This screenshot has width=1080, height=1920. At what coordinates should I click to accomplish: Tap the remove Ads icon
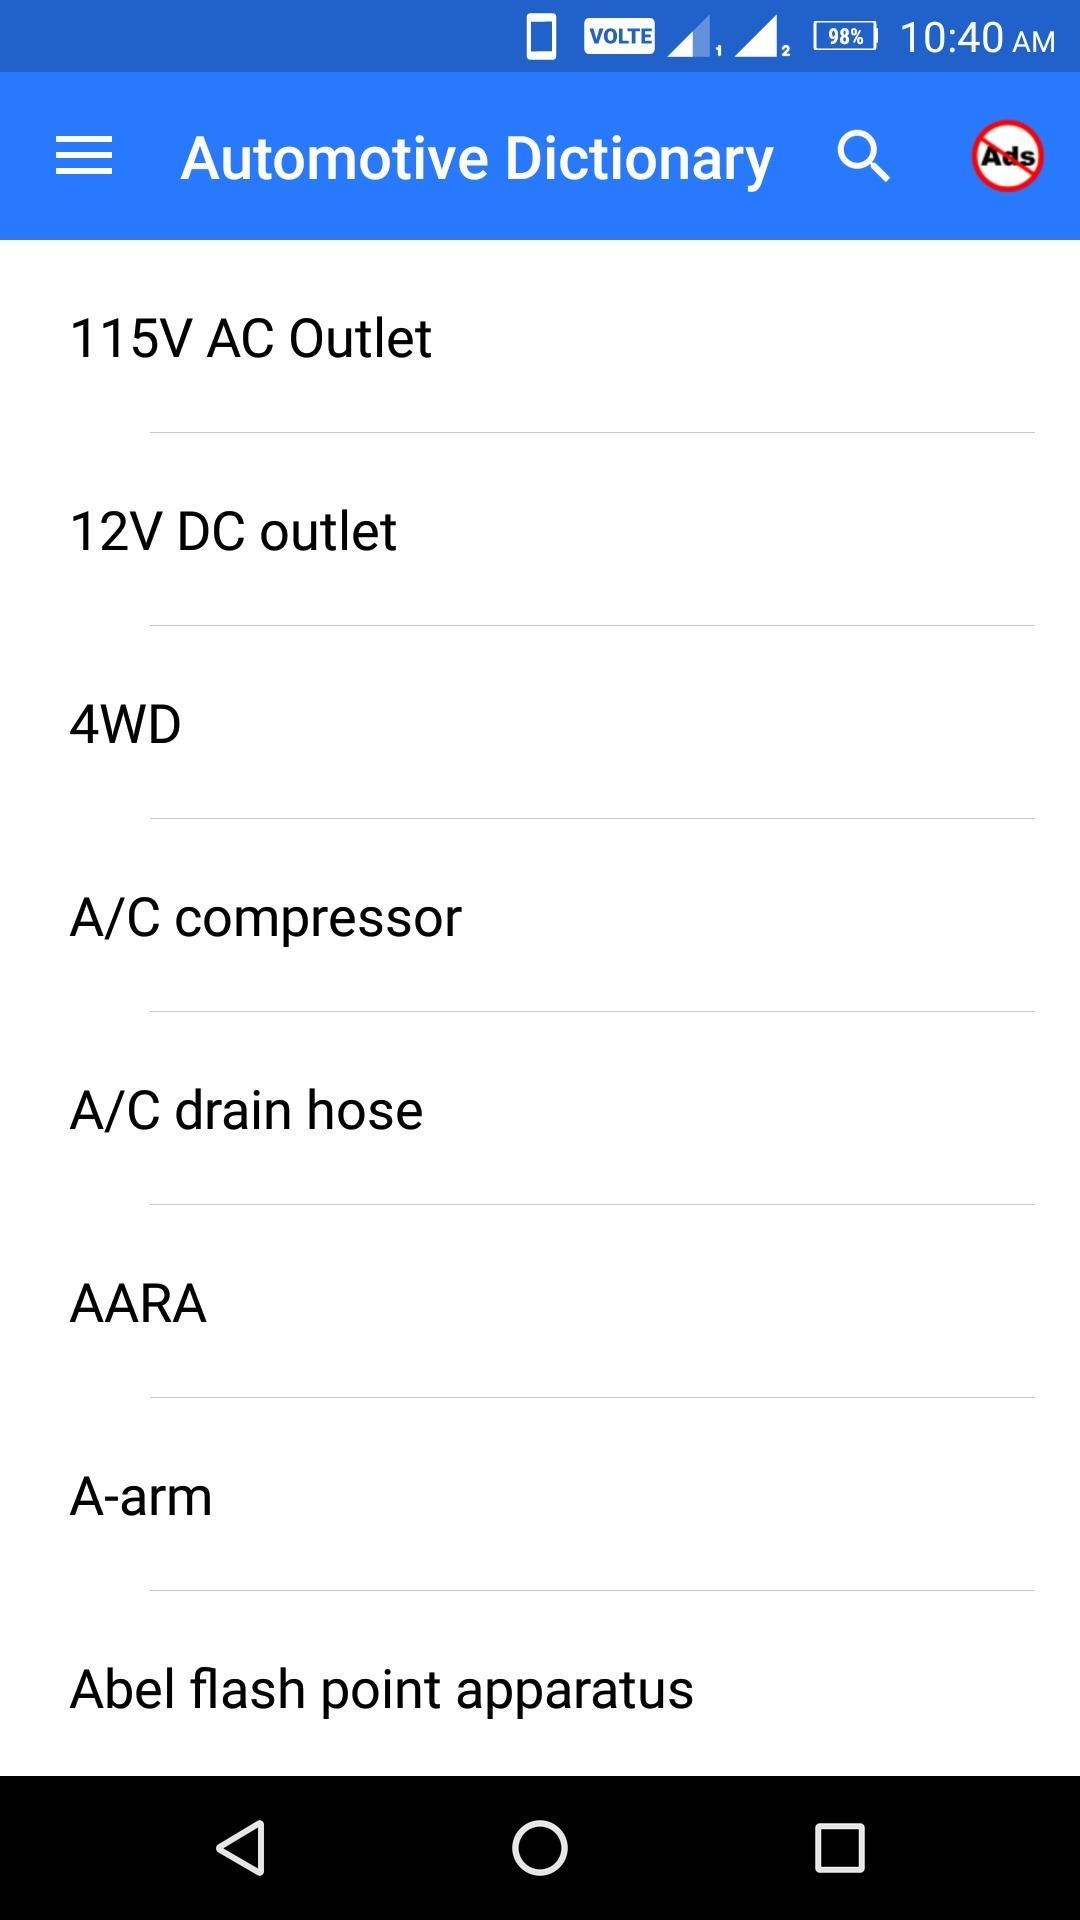coord(1007,156)
